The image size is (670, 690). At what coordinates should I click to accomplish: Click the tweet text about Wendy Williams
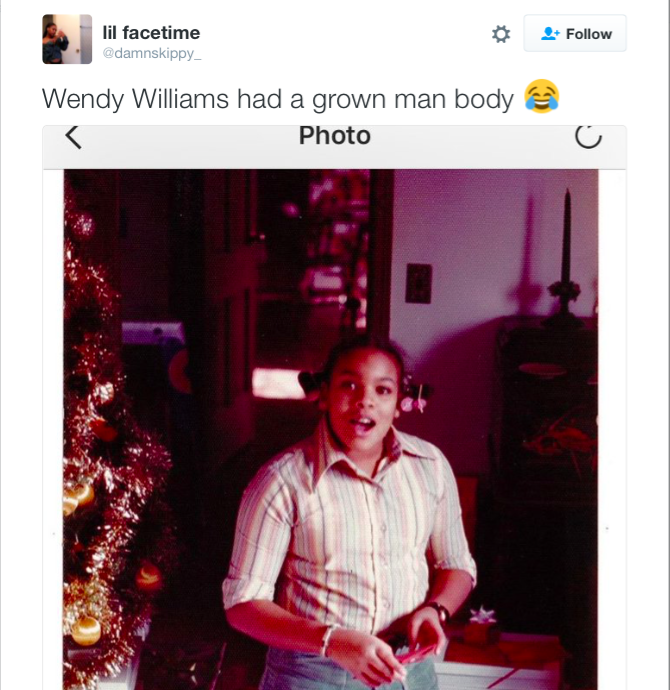click(278, 98)
